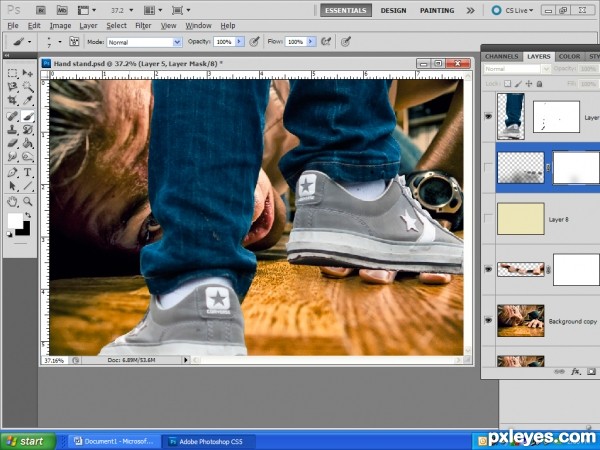Activate the Essentials workspace
The width and height of the screenshot is (600, 450).
coord(346,10)
